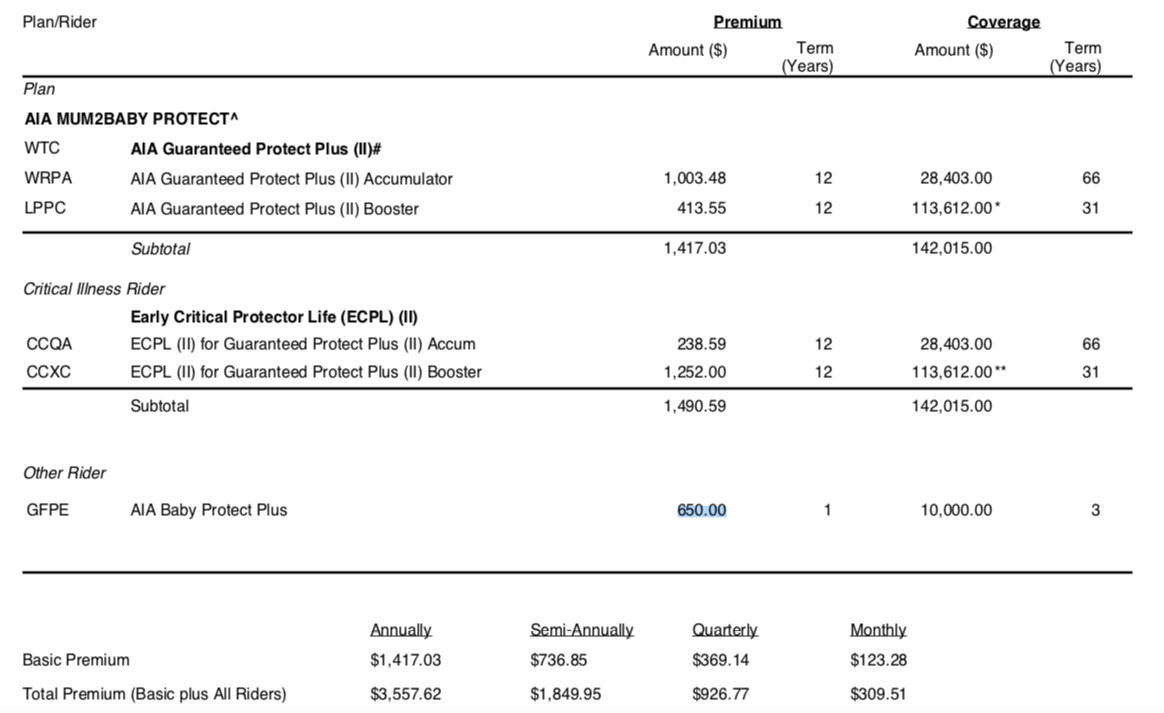
Task: Click the CCQA rider code
Action: pyautogui.click(x=49, y=344)
